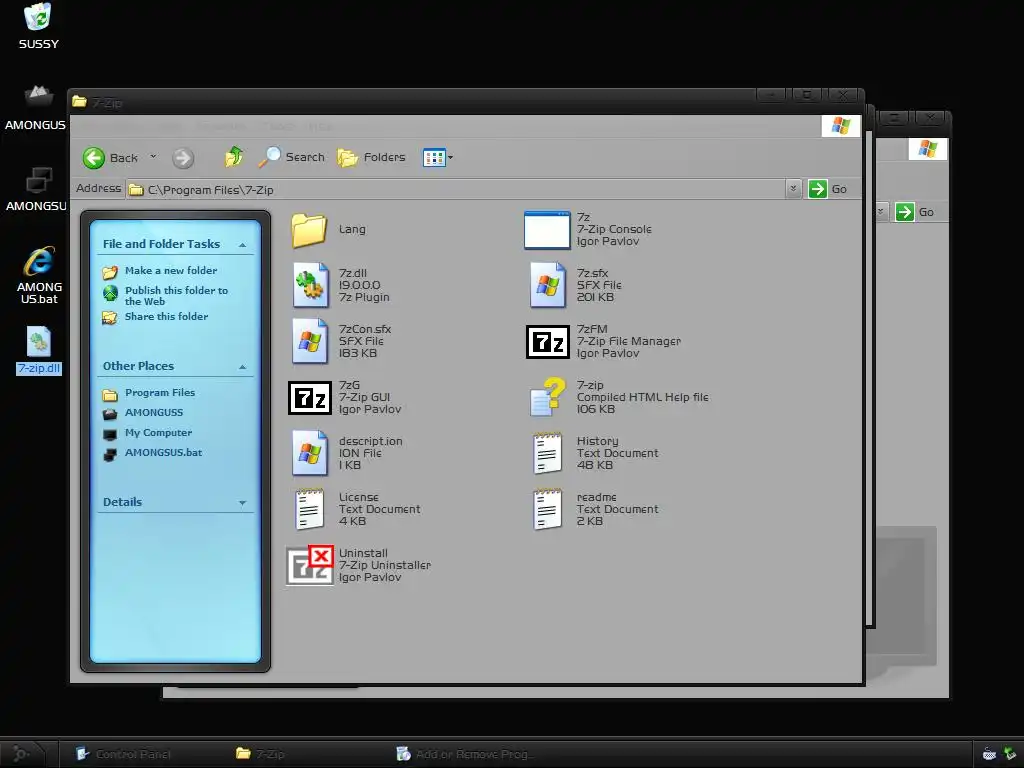Open the Lang folder
The height and width of the screenshot is (768, 1024).
309,230
